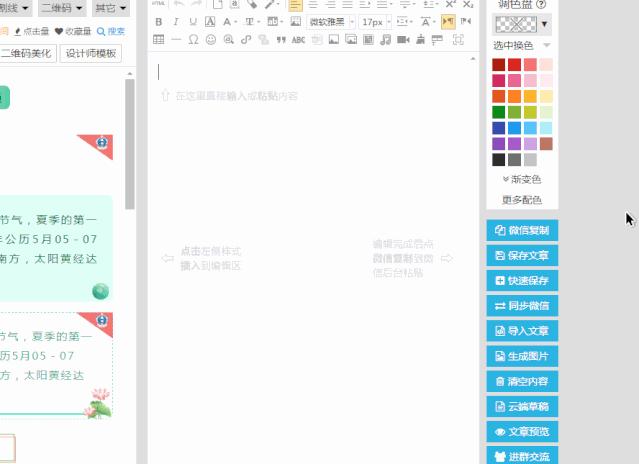Sort templates by 点击量

coord(31,31)
